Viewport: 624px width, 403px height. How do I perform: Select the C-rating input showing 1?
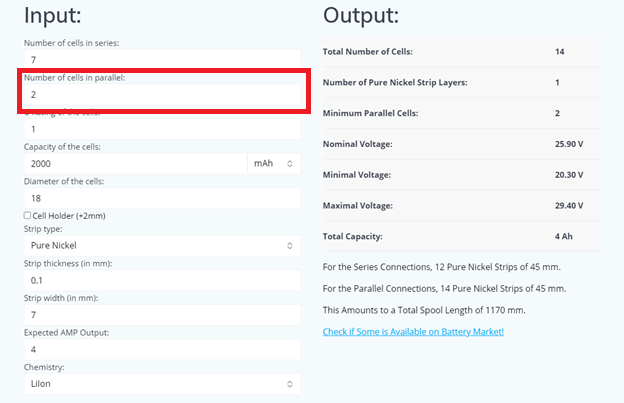pyautogui.click(x=160, y=129)
